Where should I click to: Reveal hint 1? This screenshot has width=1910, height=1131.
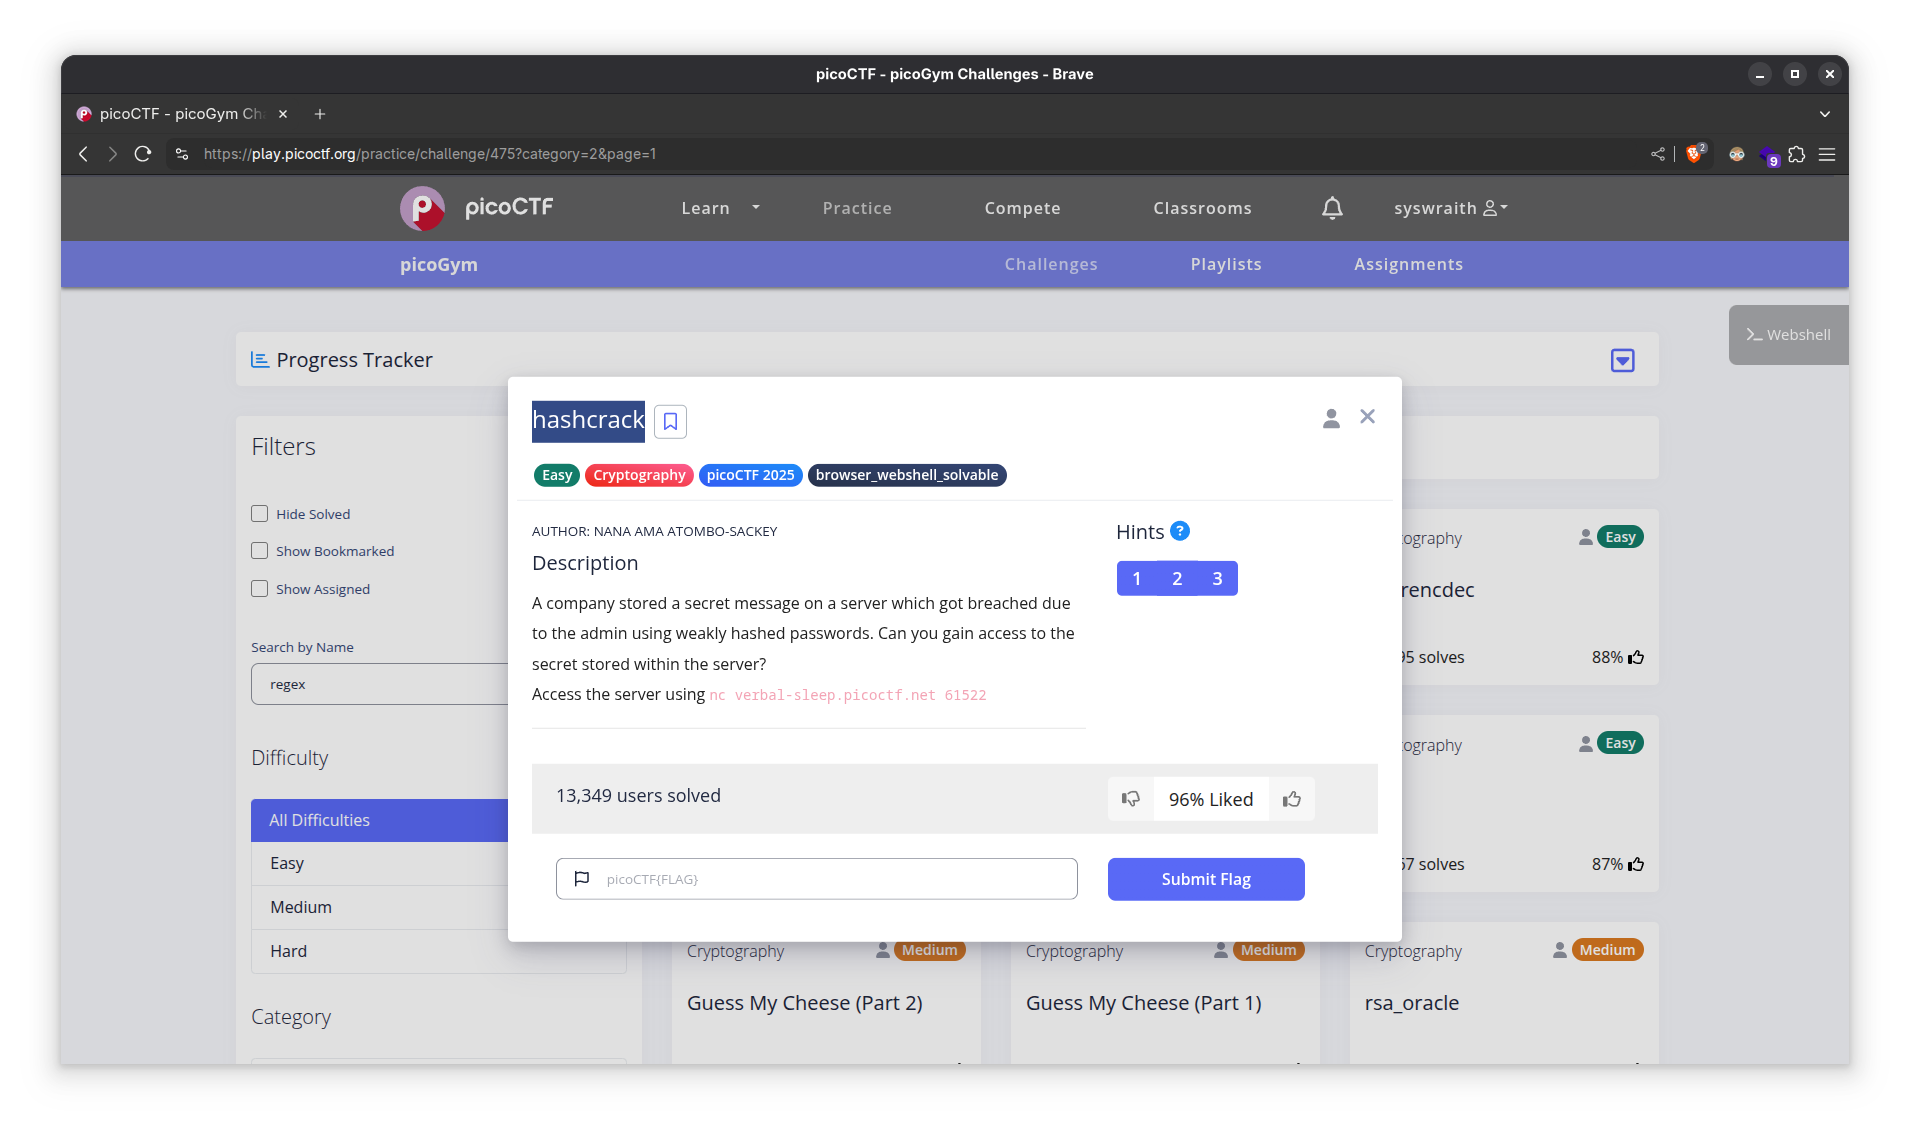[x=1137, y=578]
